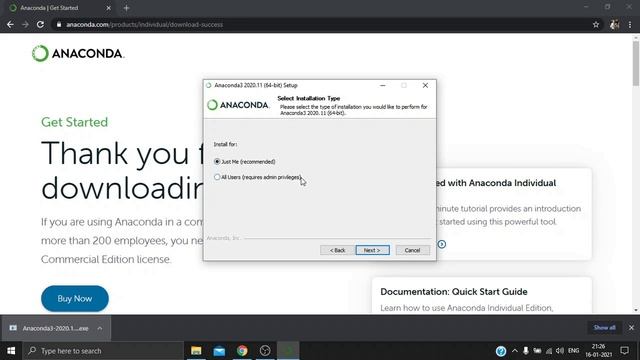Screen dimensions: 640x360
Task: Open Chrome three-dot menu
Action: click(x=630, y=24)
